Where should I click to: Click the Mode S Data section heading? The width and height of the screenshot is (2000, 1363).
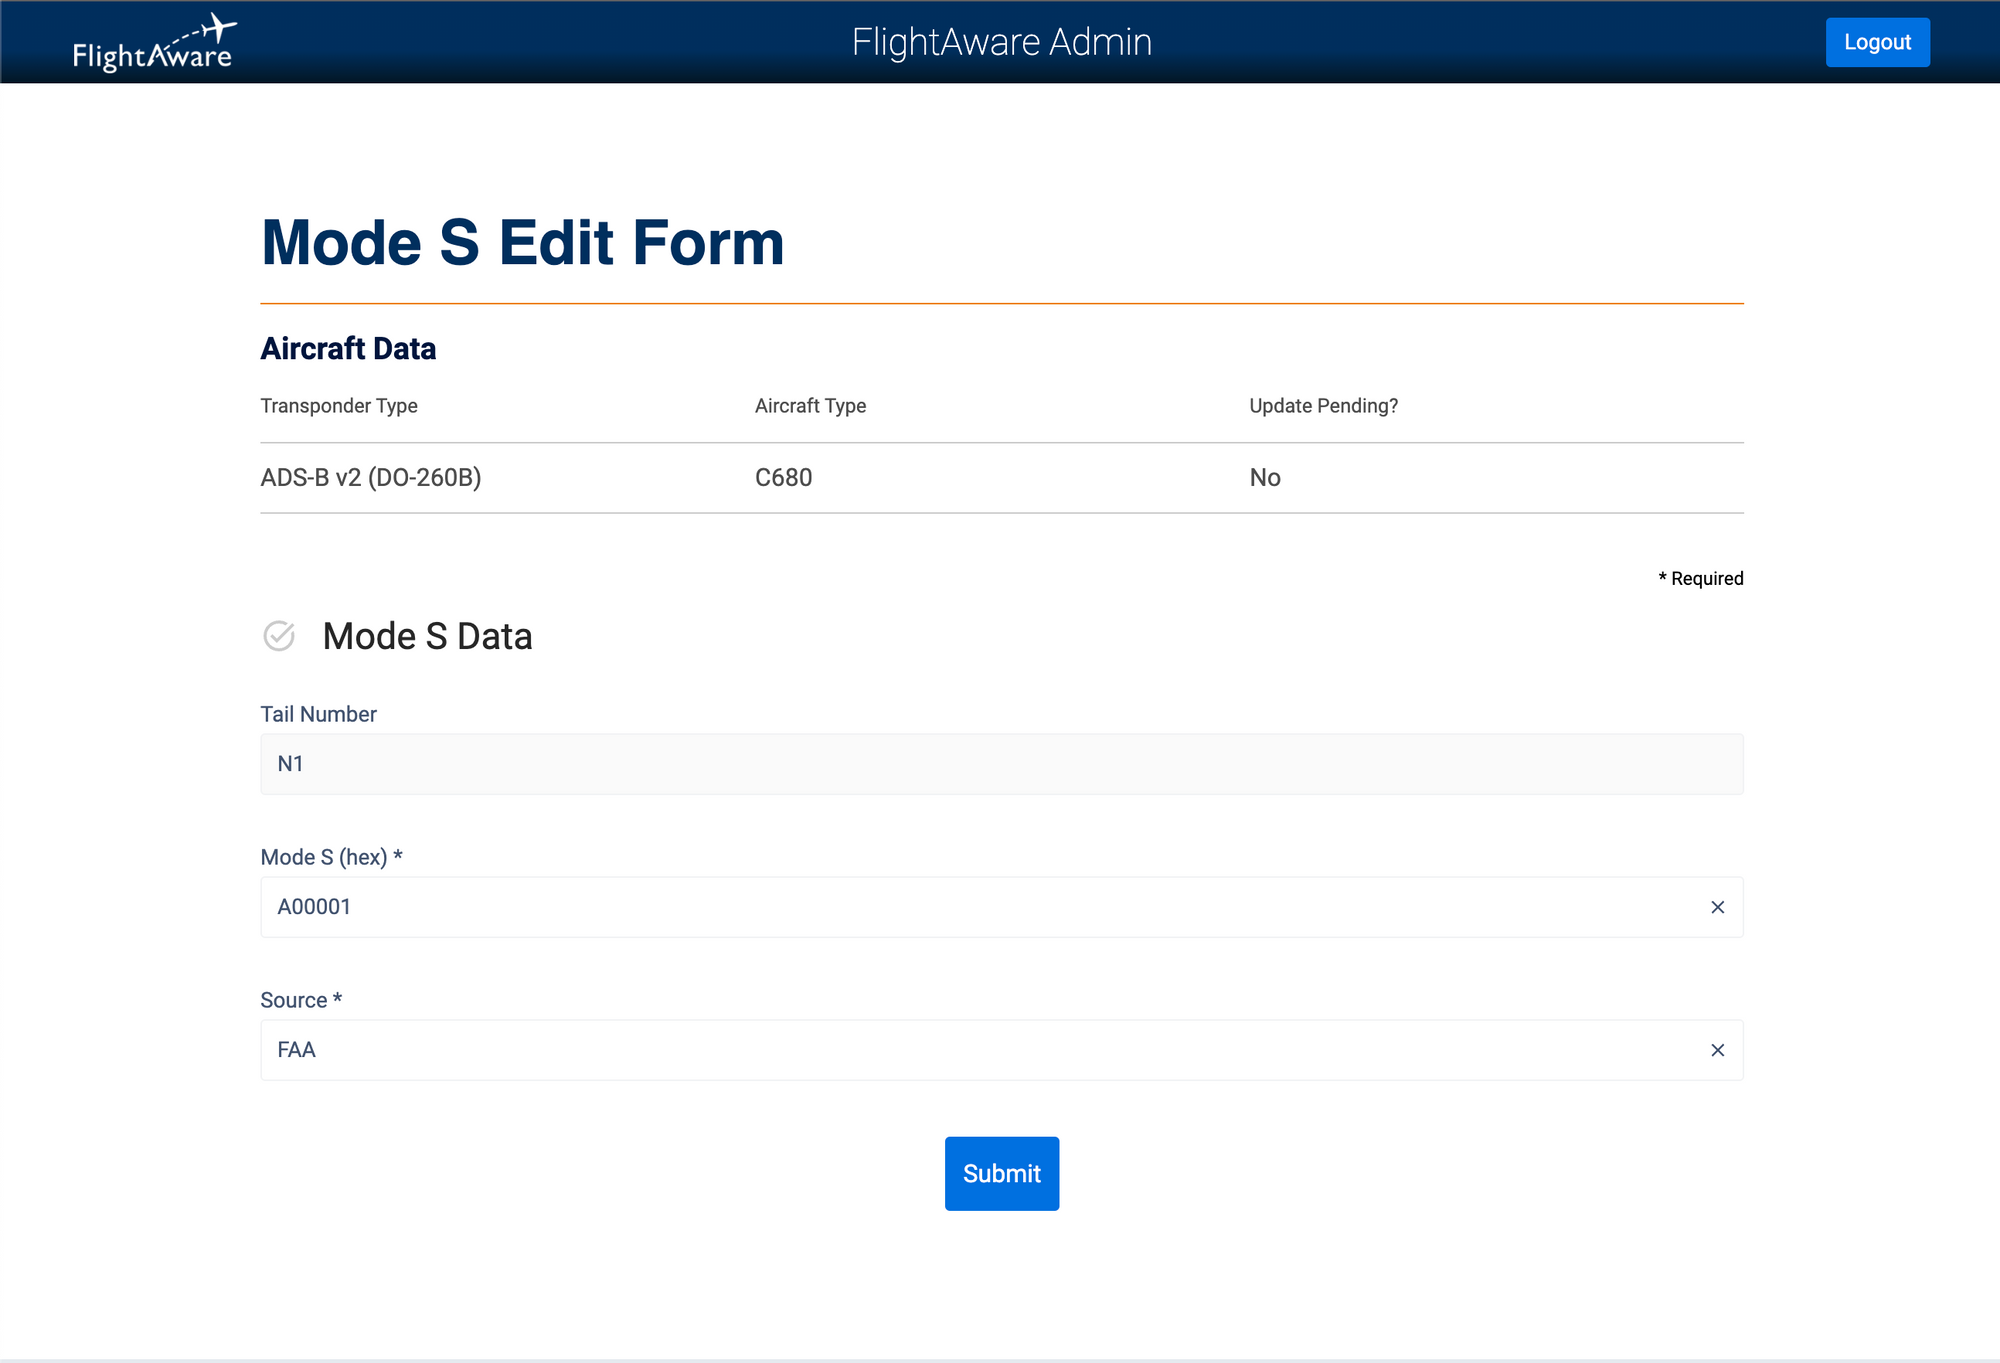[427, 636]
